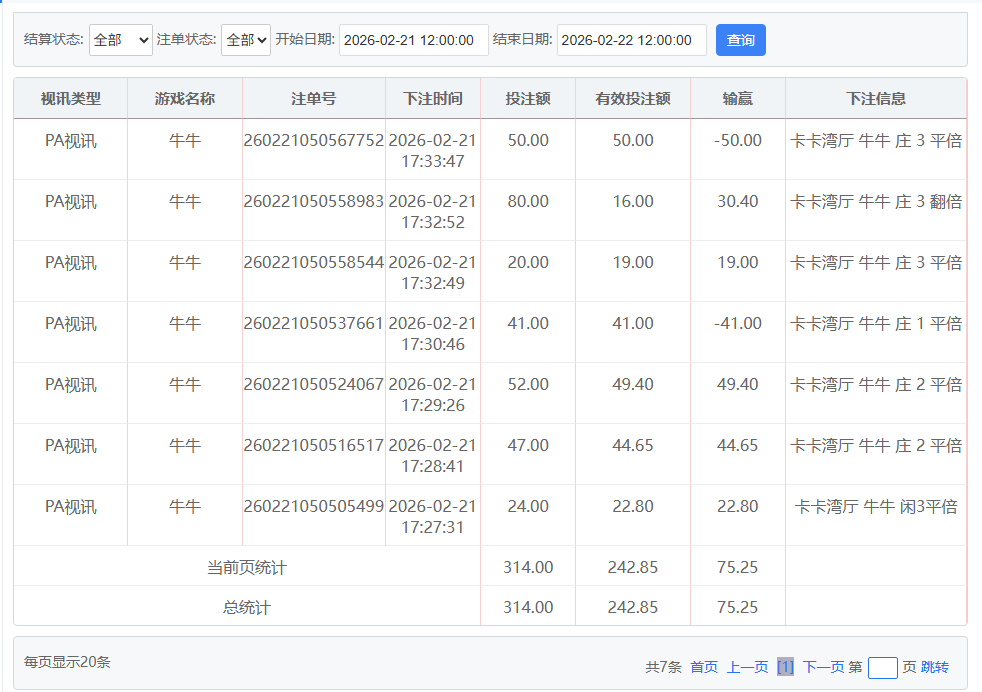Open the 注单状态 dropdown
The height and width of the screenshot is (692, 982).
245,40
